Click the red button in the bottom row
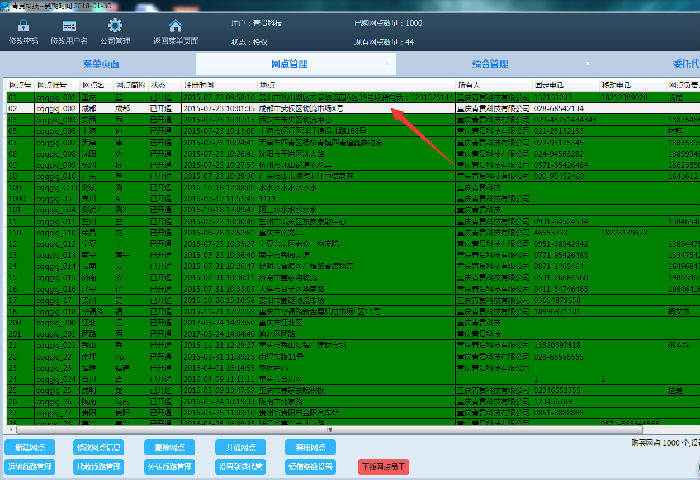The height and width of the screenshot is (480, 700). [x=384, y=466]
